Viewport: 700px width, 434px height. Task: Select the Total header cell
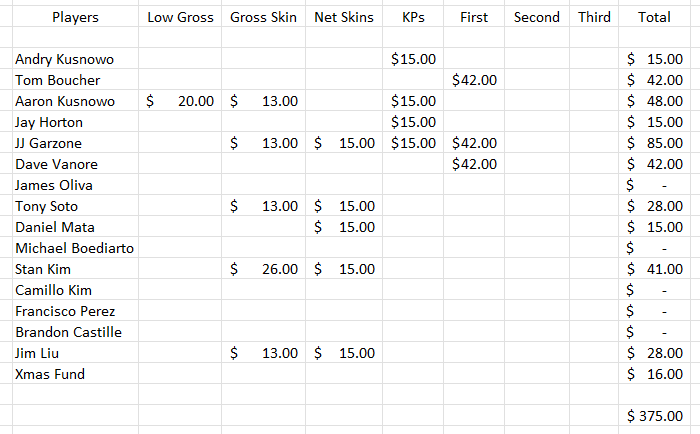654,17
